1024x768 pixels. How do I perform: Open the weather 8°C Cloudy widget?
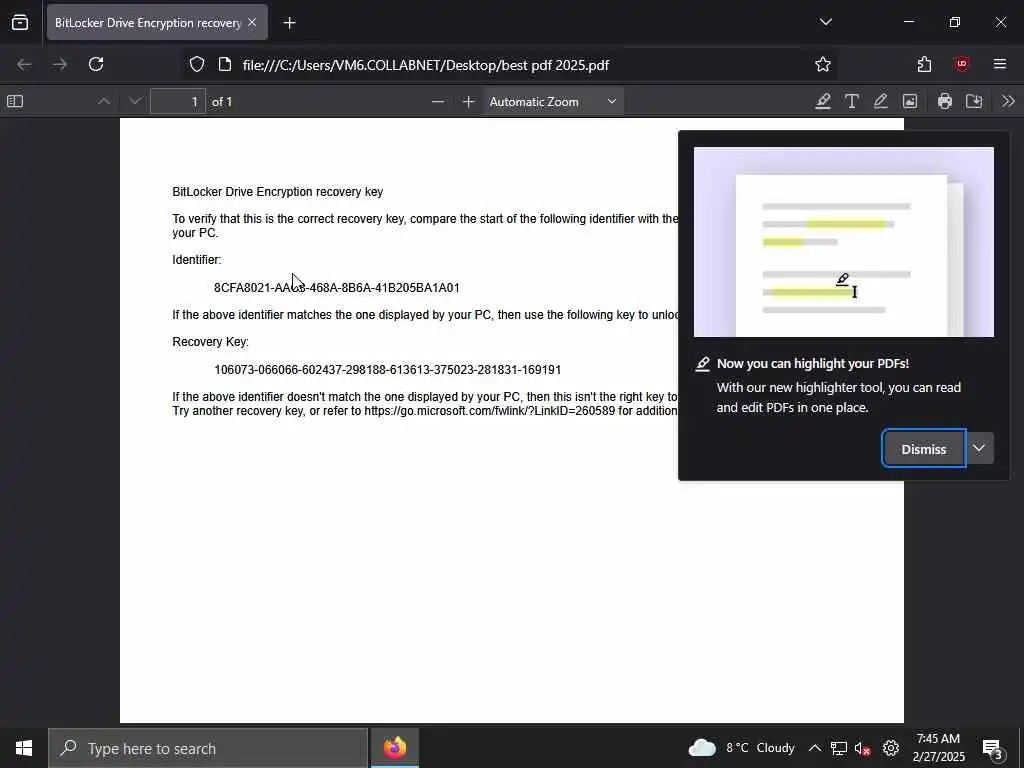(x=742, y=748)
